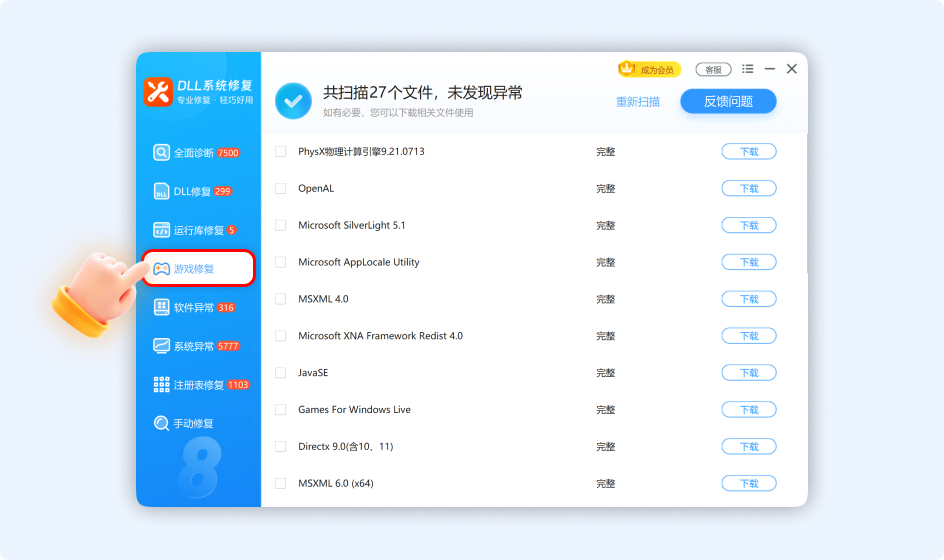The image size is (944, 560).
Task: Click the DLL系统修复 wrench logo icon
Action: (x=158, y=92)
